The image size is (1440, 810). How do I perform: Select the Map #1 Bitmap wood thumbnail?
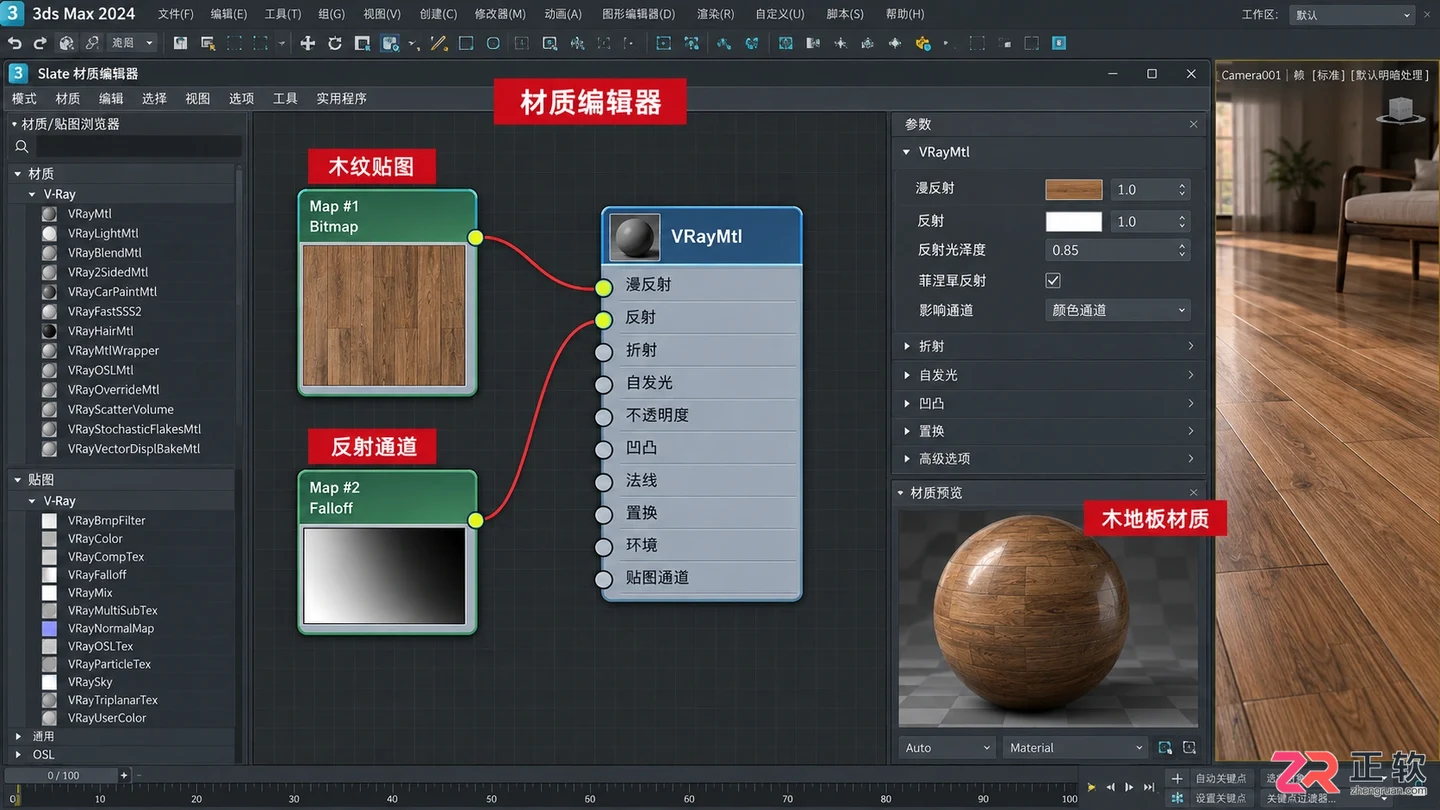(385, 316)
